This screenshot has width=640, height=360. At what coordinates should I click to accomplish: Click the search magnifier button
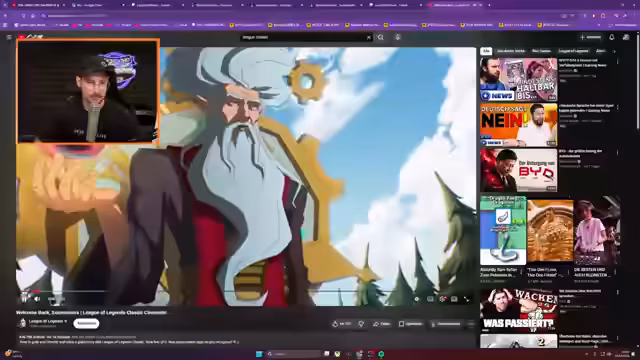[380, 37]
